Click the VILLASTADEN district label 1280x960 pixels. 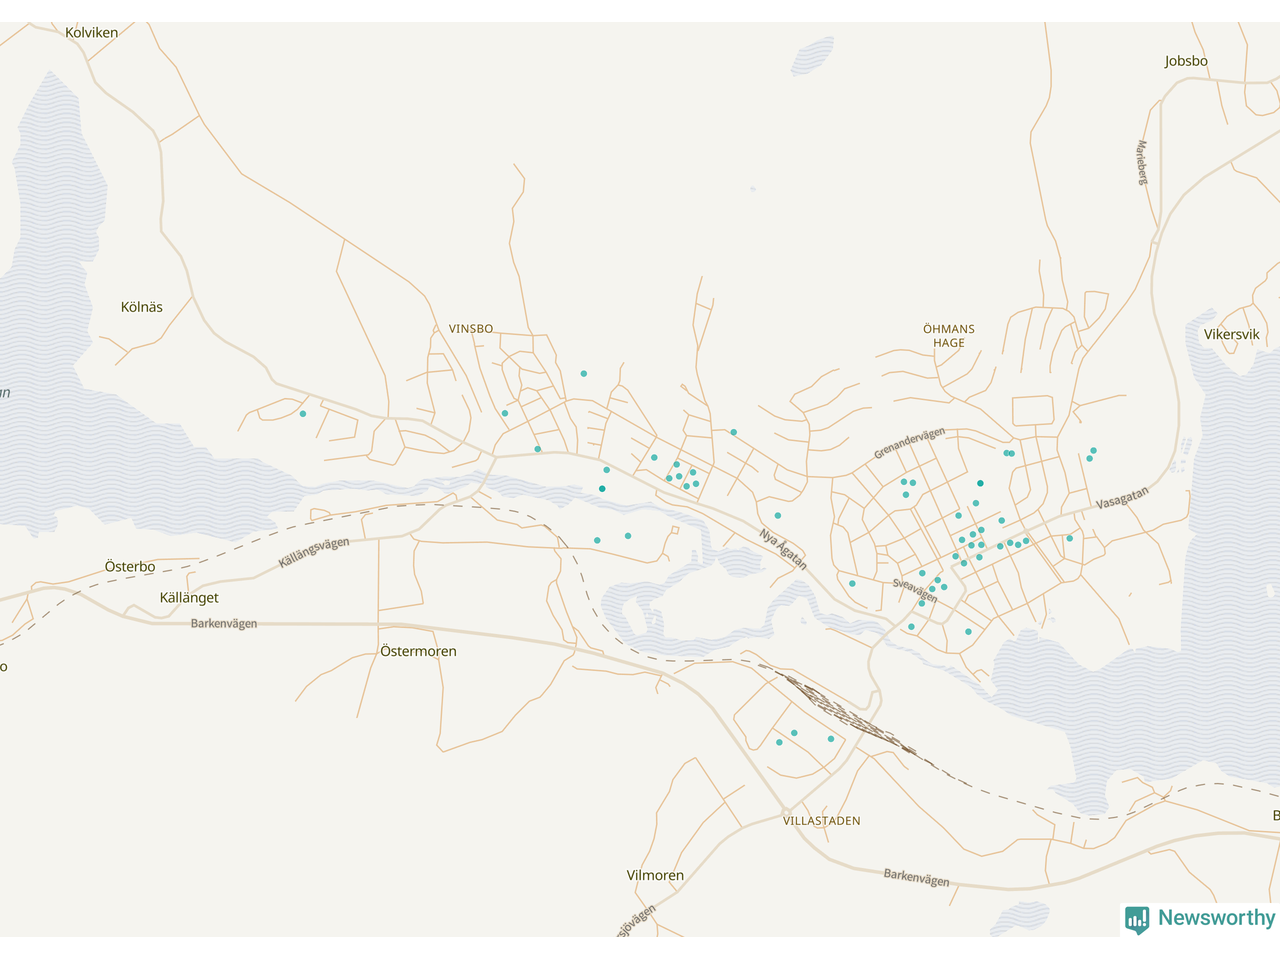822,821
